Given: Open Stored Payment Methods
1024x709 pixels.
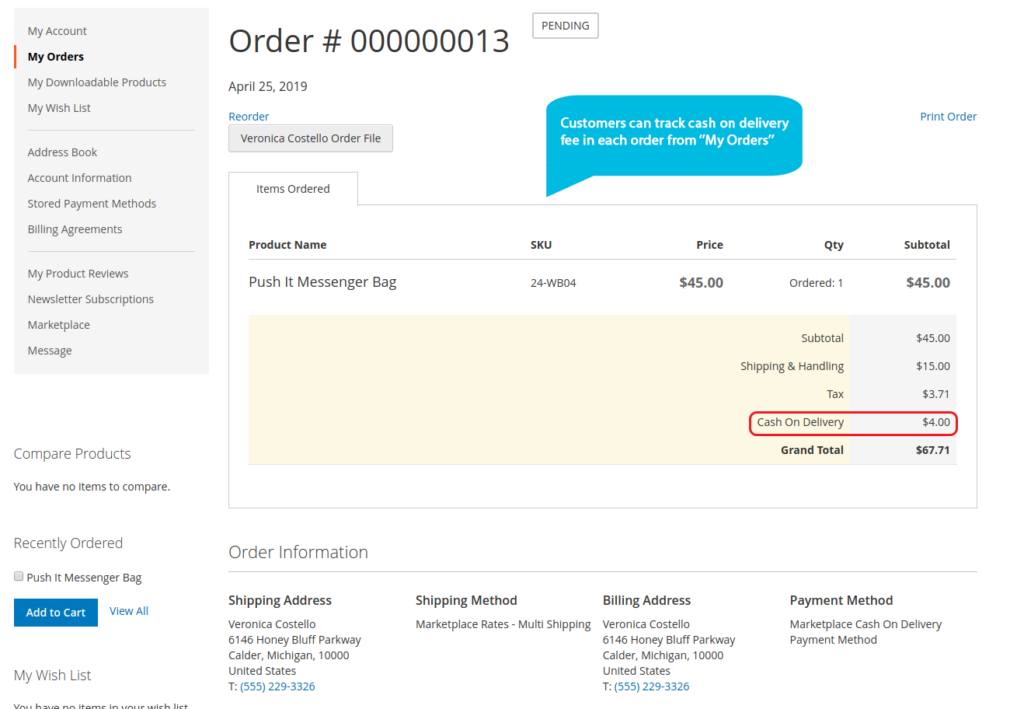Looking at the screenshot, I should (x=92, y=204).
